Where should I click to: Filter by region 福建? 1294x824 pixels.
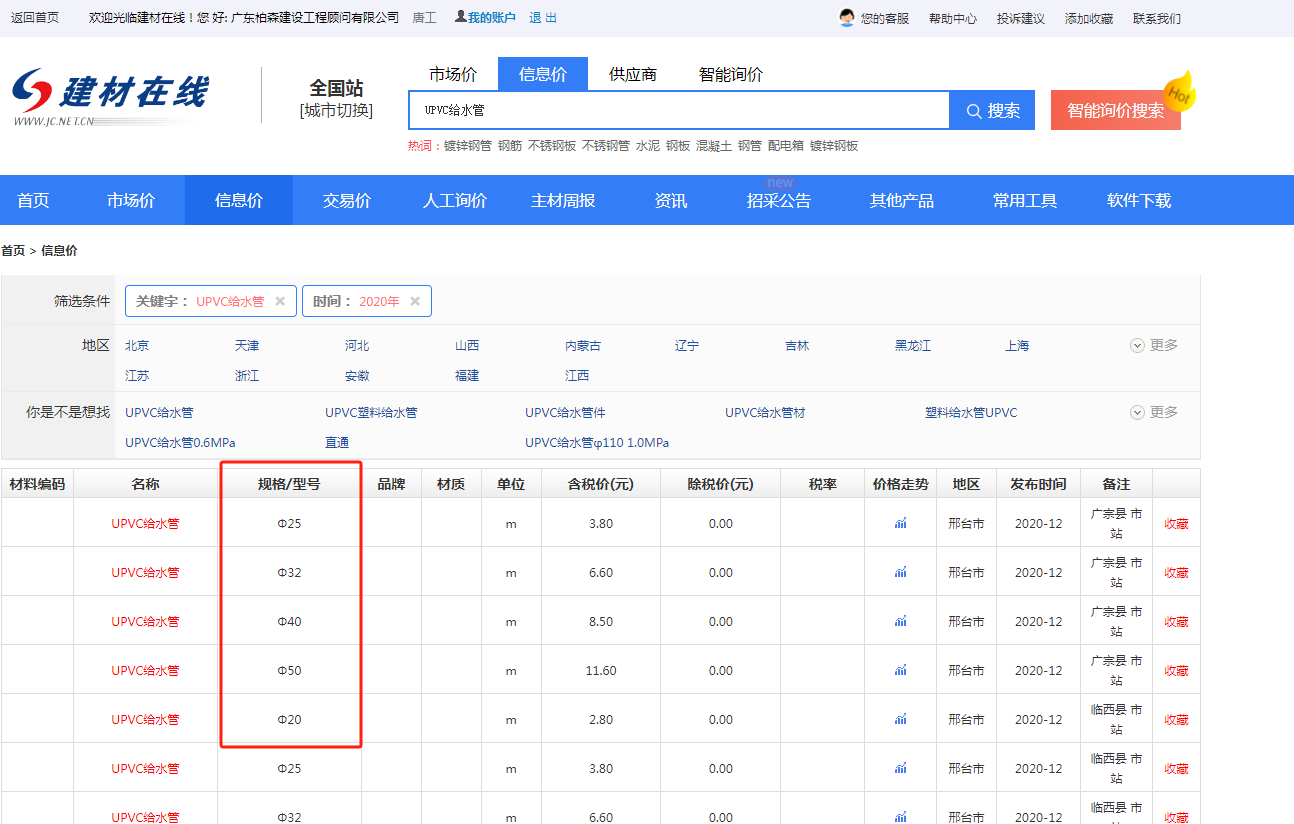click(467, 376)
